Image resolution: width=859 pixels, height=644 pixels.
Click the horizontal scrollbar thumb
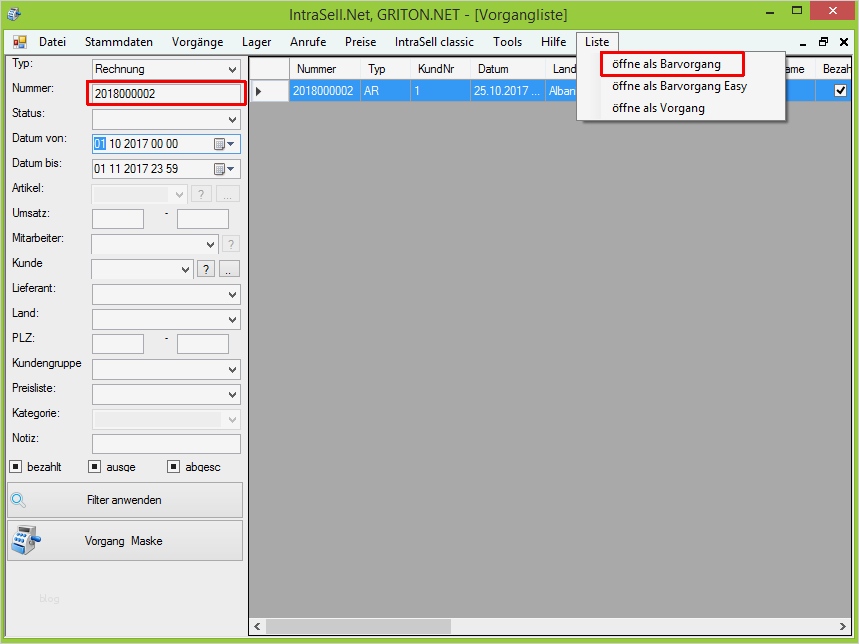click(359, 626)
